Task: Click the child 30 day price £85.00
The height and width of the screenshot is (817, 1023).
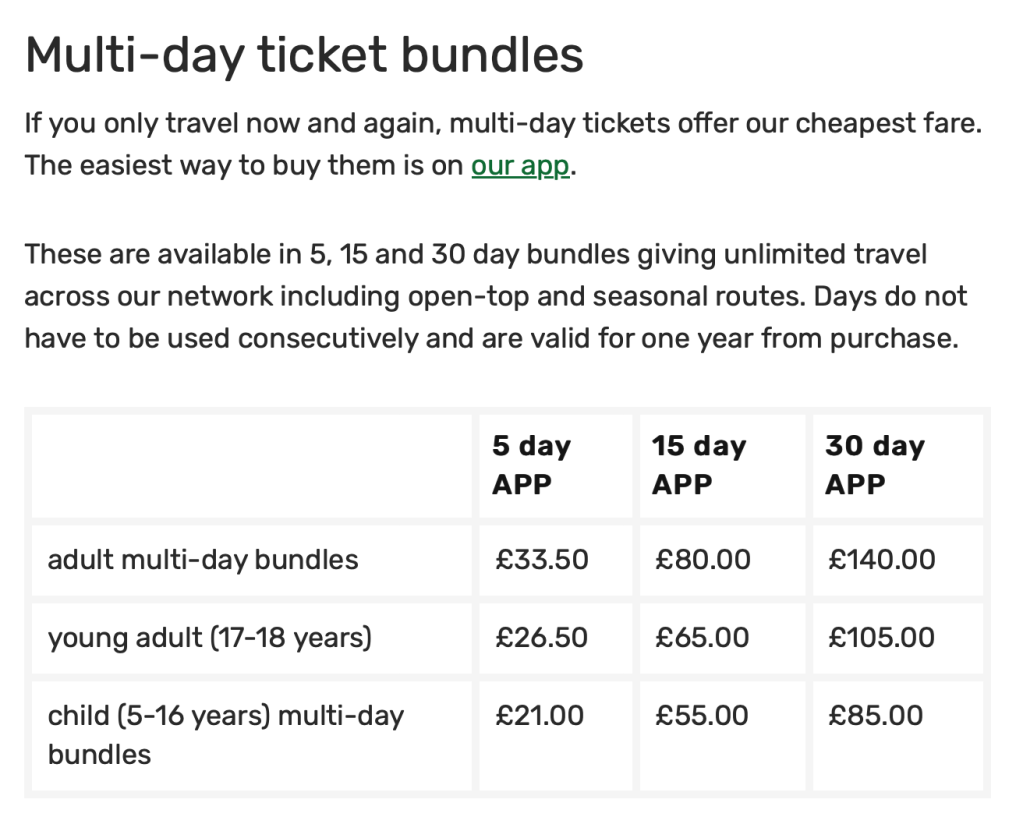Action: (x=876, y=715)
